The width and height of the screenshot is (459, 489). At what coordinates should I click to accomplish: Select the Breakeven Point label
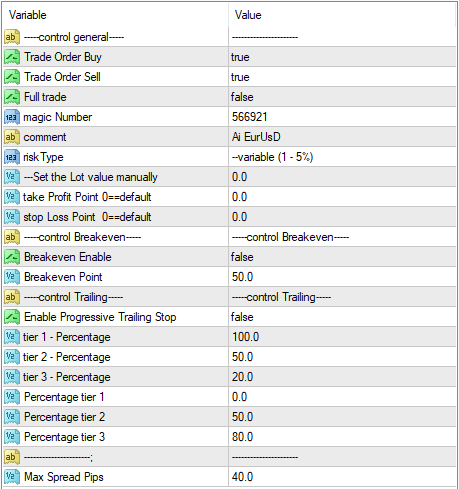pyautogui.click(x=63, y=277)
